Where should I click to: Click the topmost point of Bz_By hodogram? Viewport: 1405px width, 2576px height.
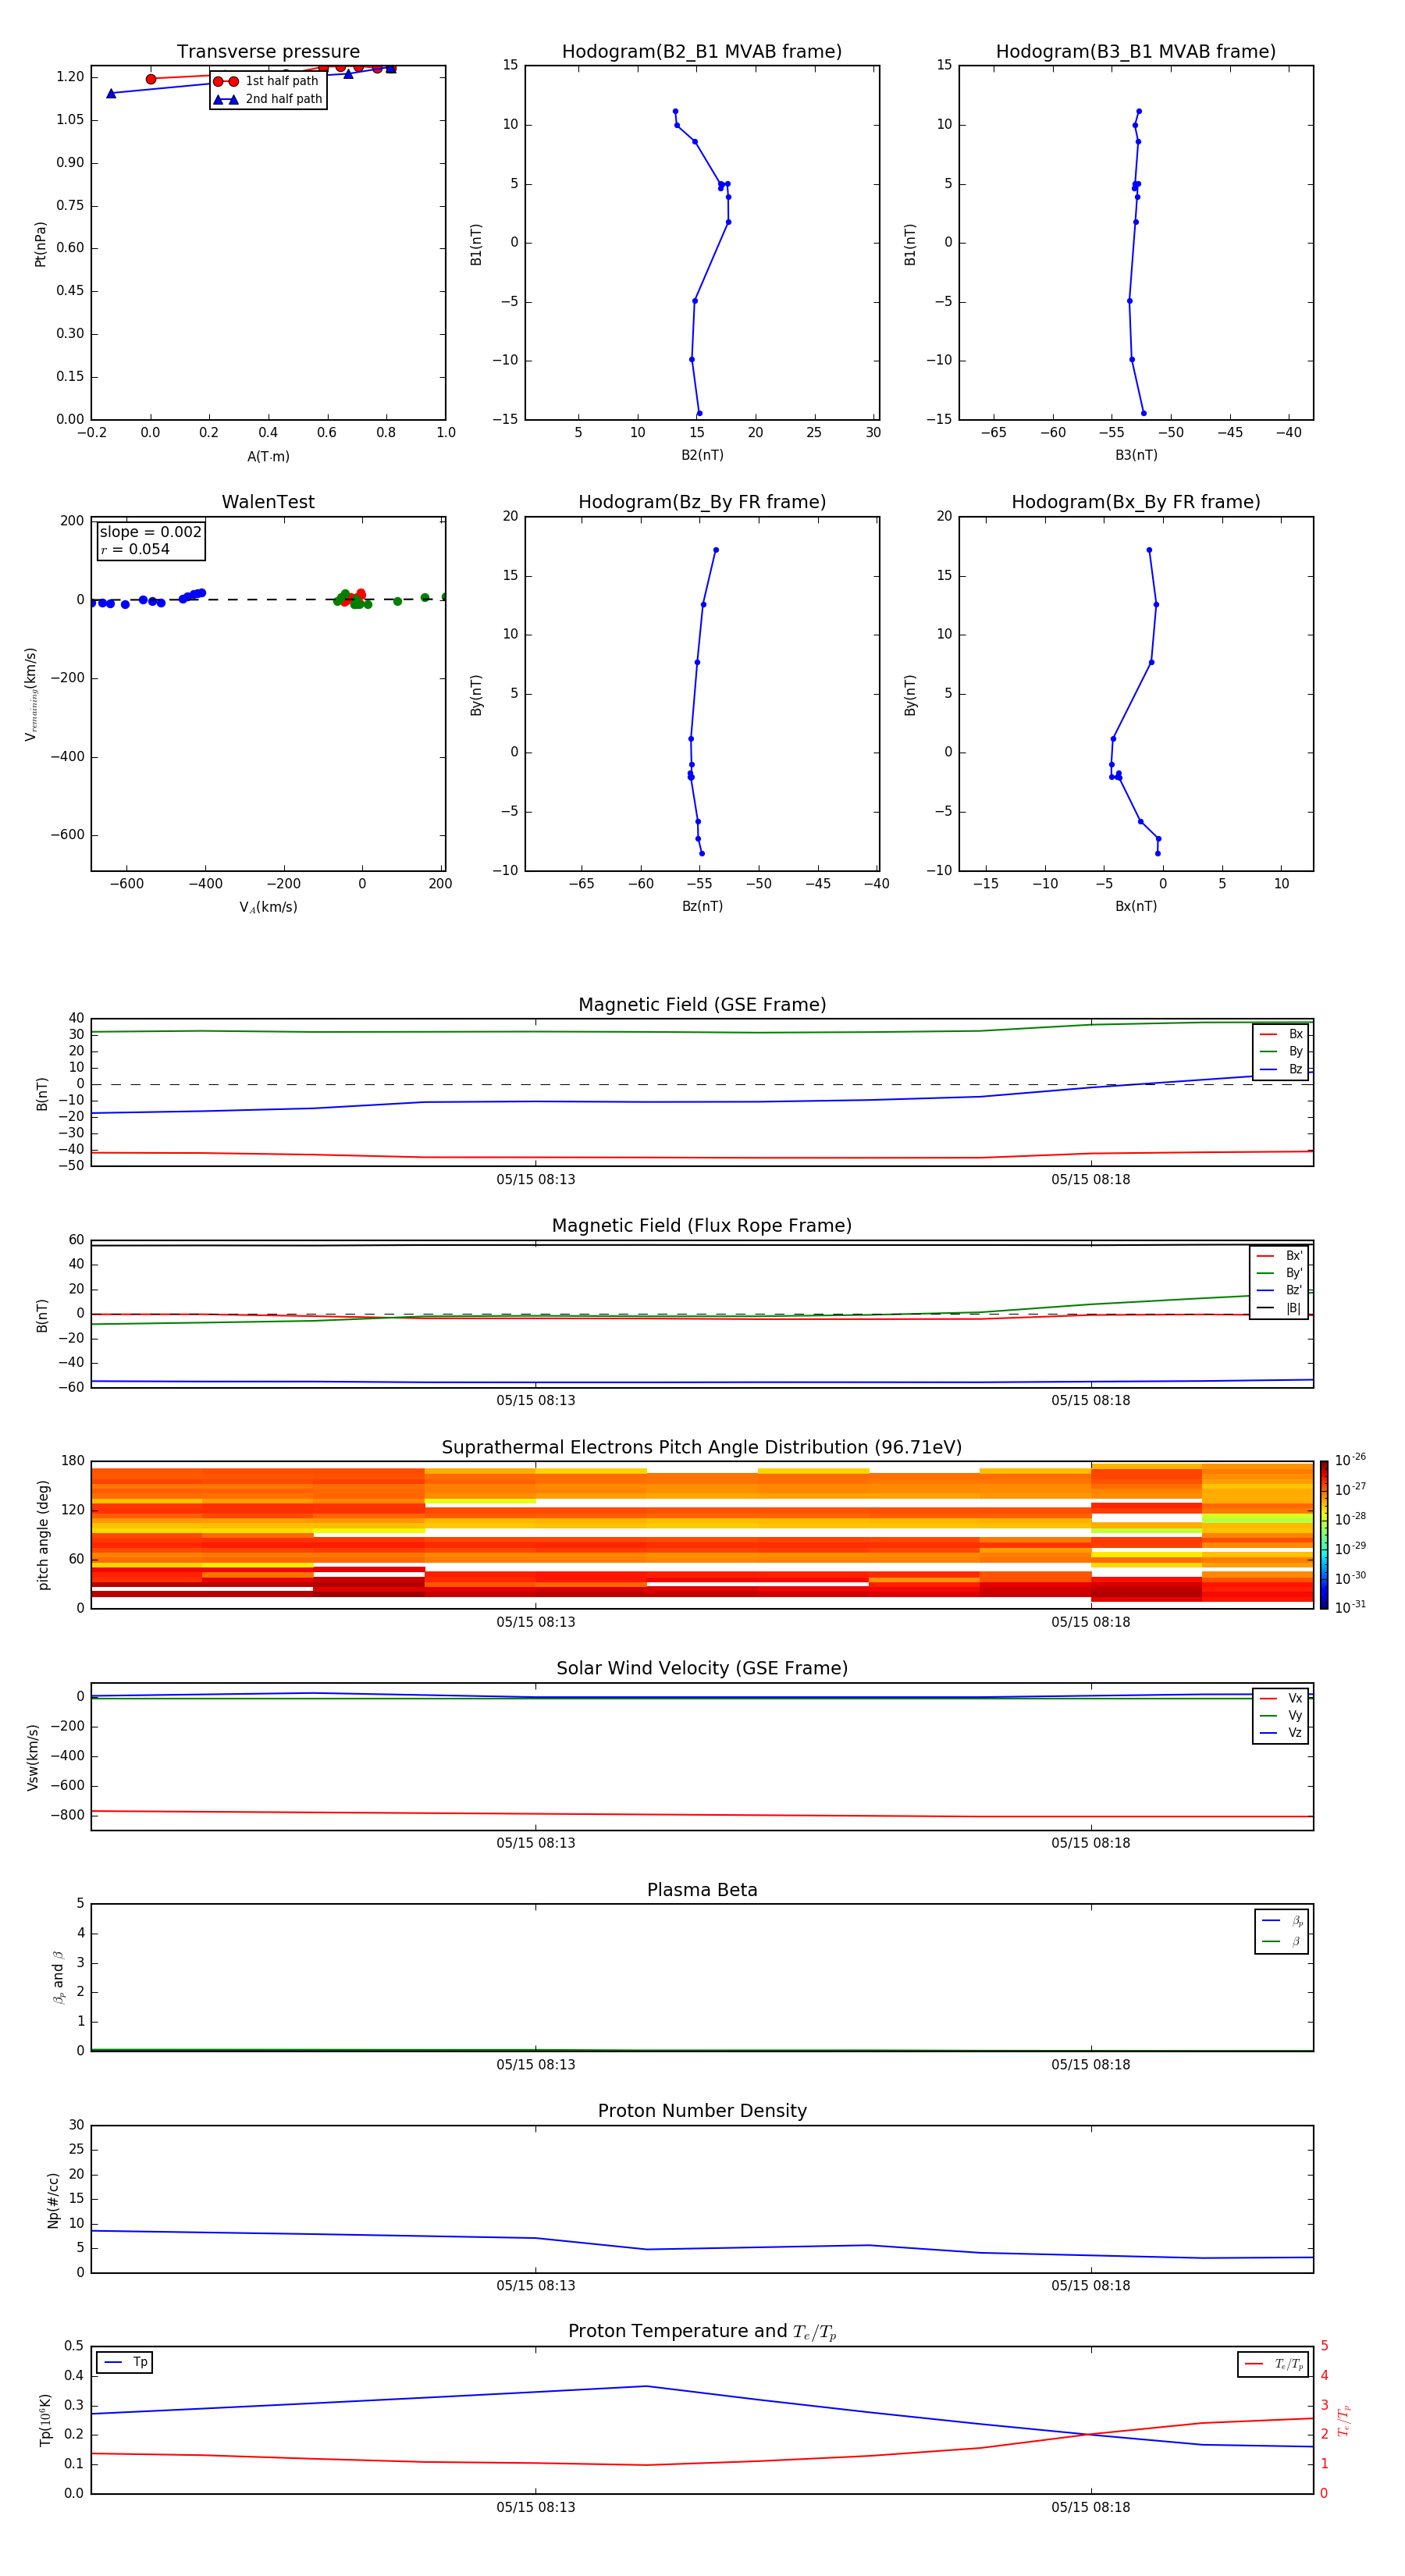click(x=716, y=550)
